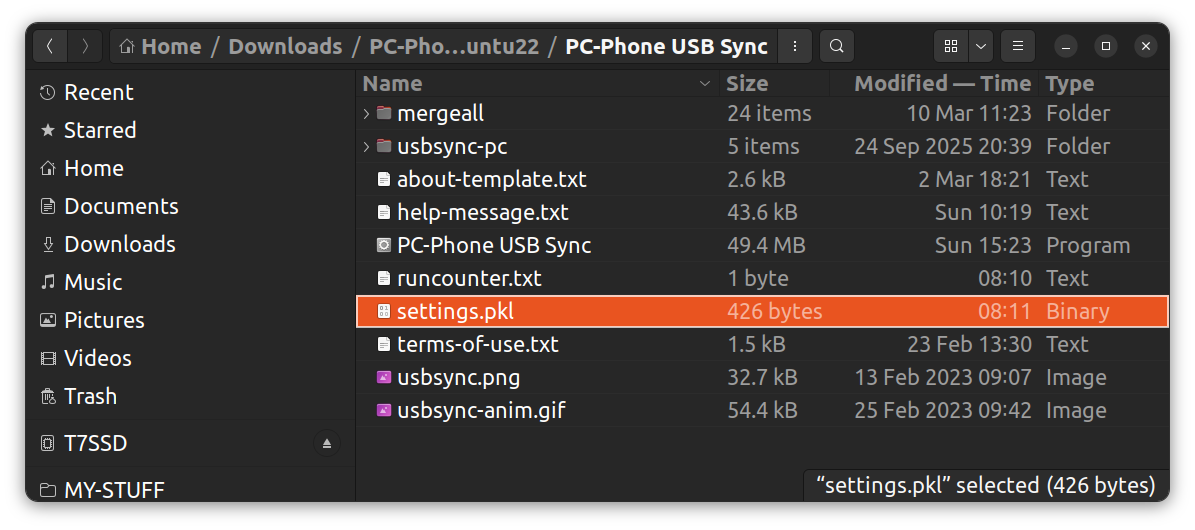Select help-message.txt in the list
The width and height of the screenshot is (1195, 530).
[482, 212]
